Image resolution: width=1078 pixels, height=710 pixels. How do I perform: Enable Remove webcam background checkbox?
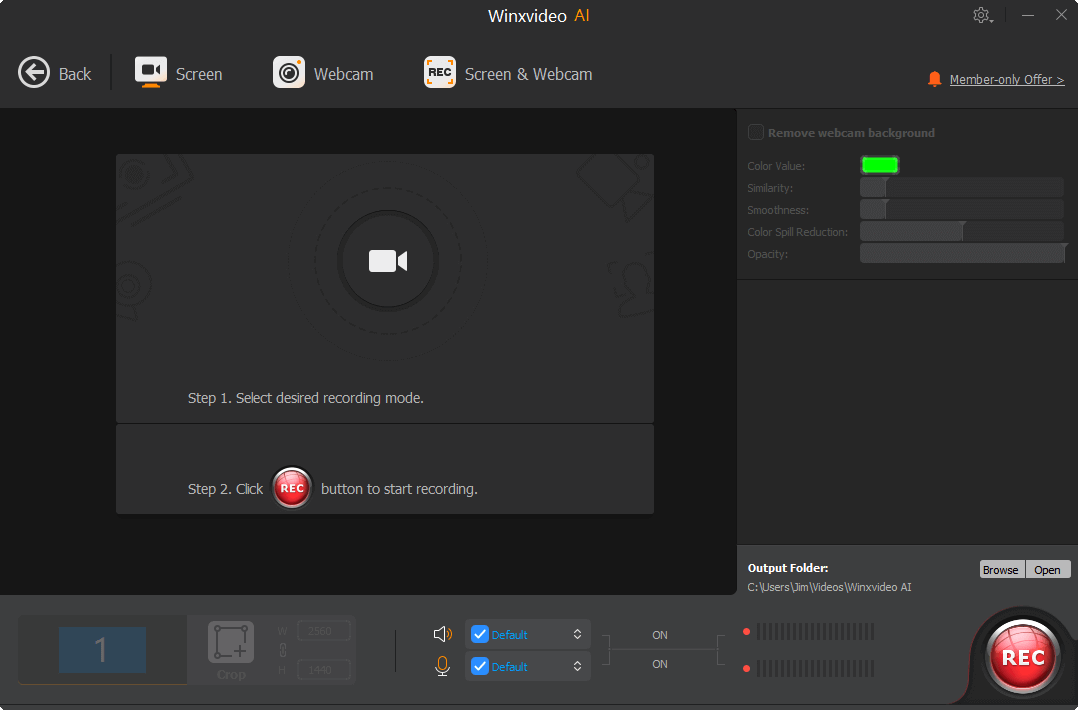point(756,132)
